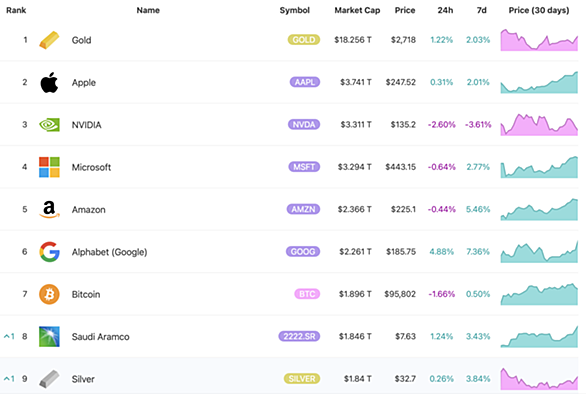Select the 2222.SR symbol badge
The width and height of the screenshot is (586, 394).
299,336
